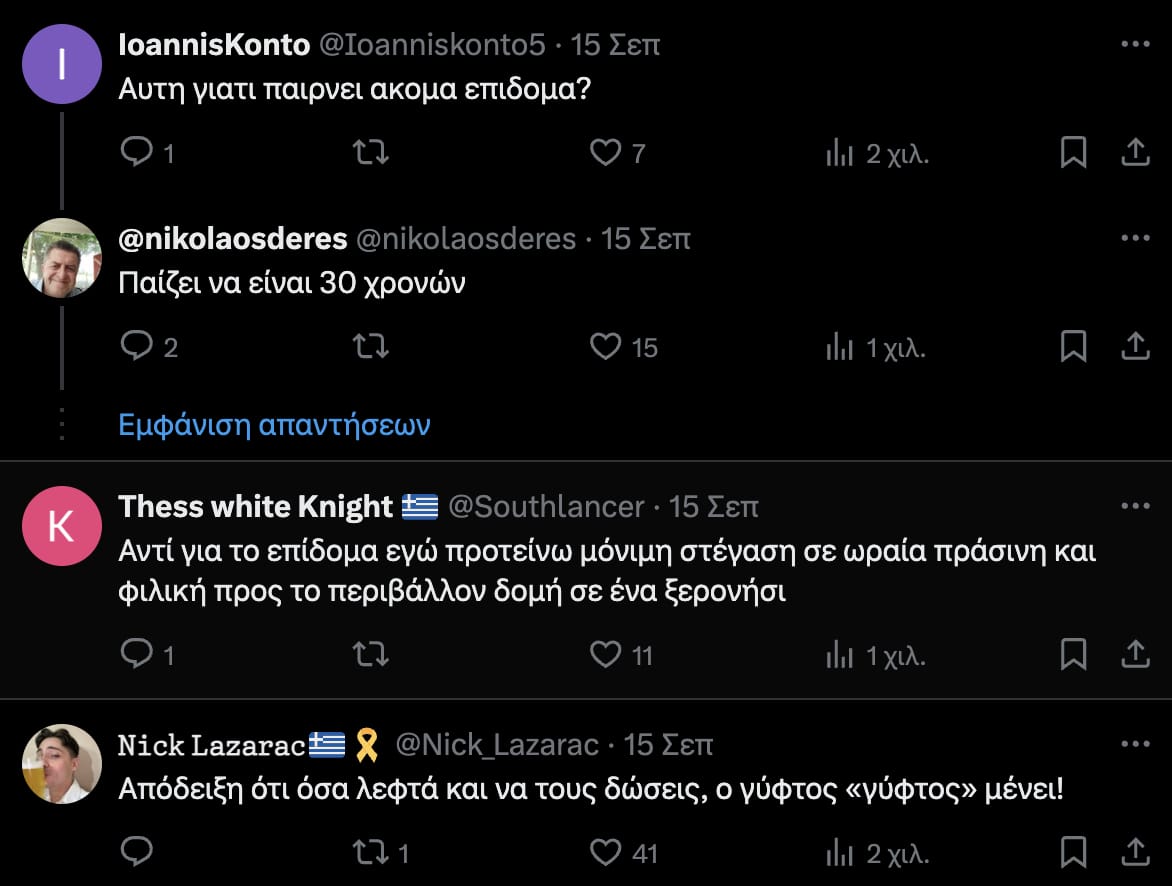Viewport: 1172px width, 886px height.
Task: Bookmark the Thess white Knight tweet
Action: click(x=1073, y=655)
